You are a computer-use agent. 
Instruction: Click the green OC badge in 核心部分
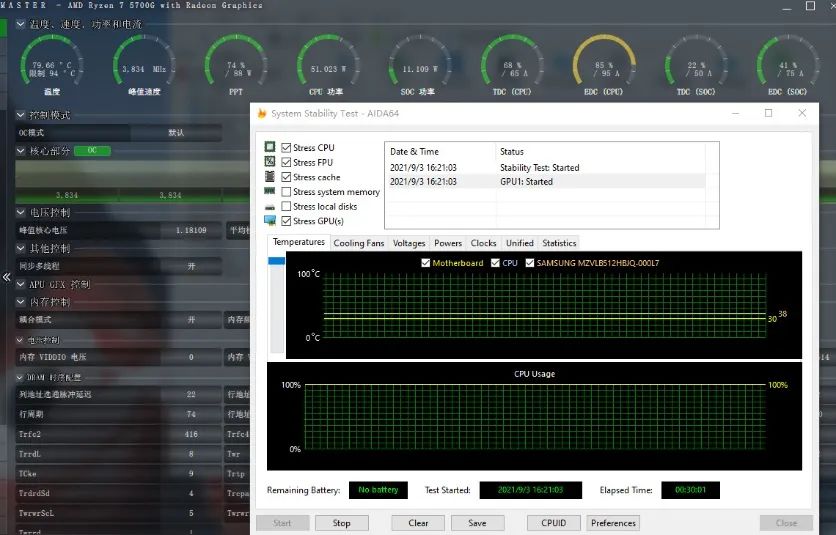pos(92,150)
